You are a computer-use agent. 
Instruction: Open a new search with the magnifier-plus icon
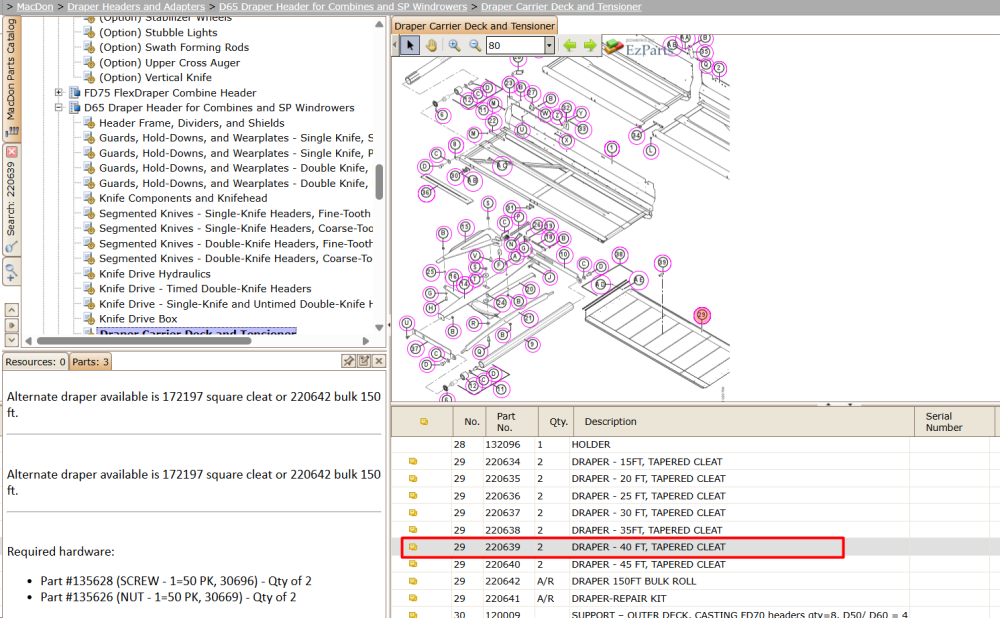(11, 273)
